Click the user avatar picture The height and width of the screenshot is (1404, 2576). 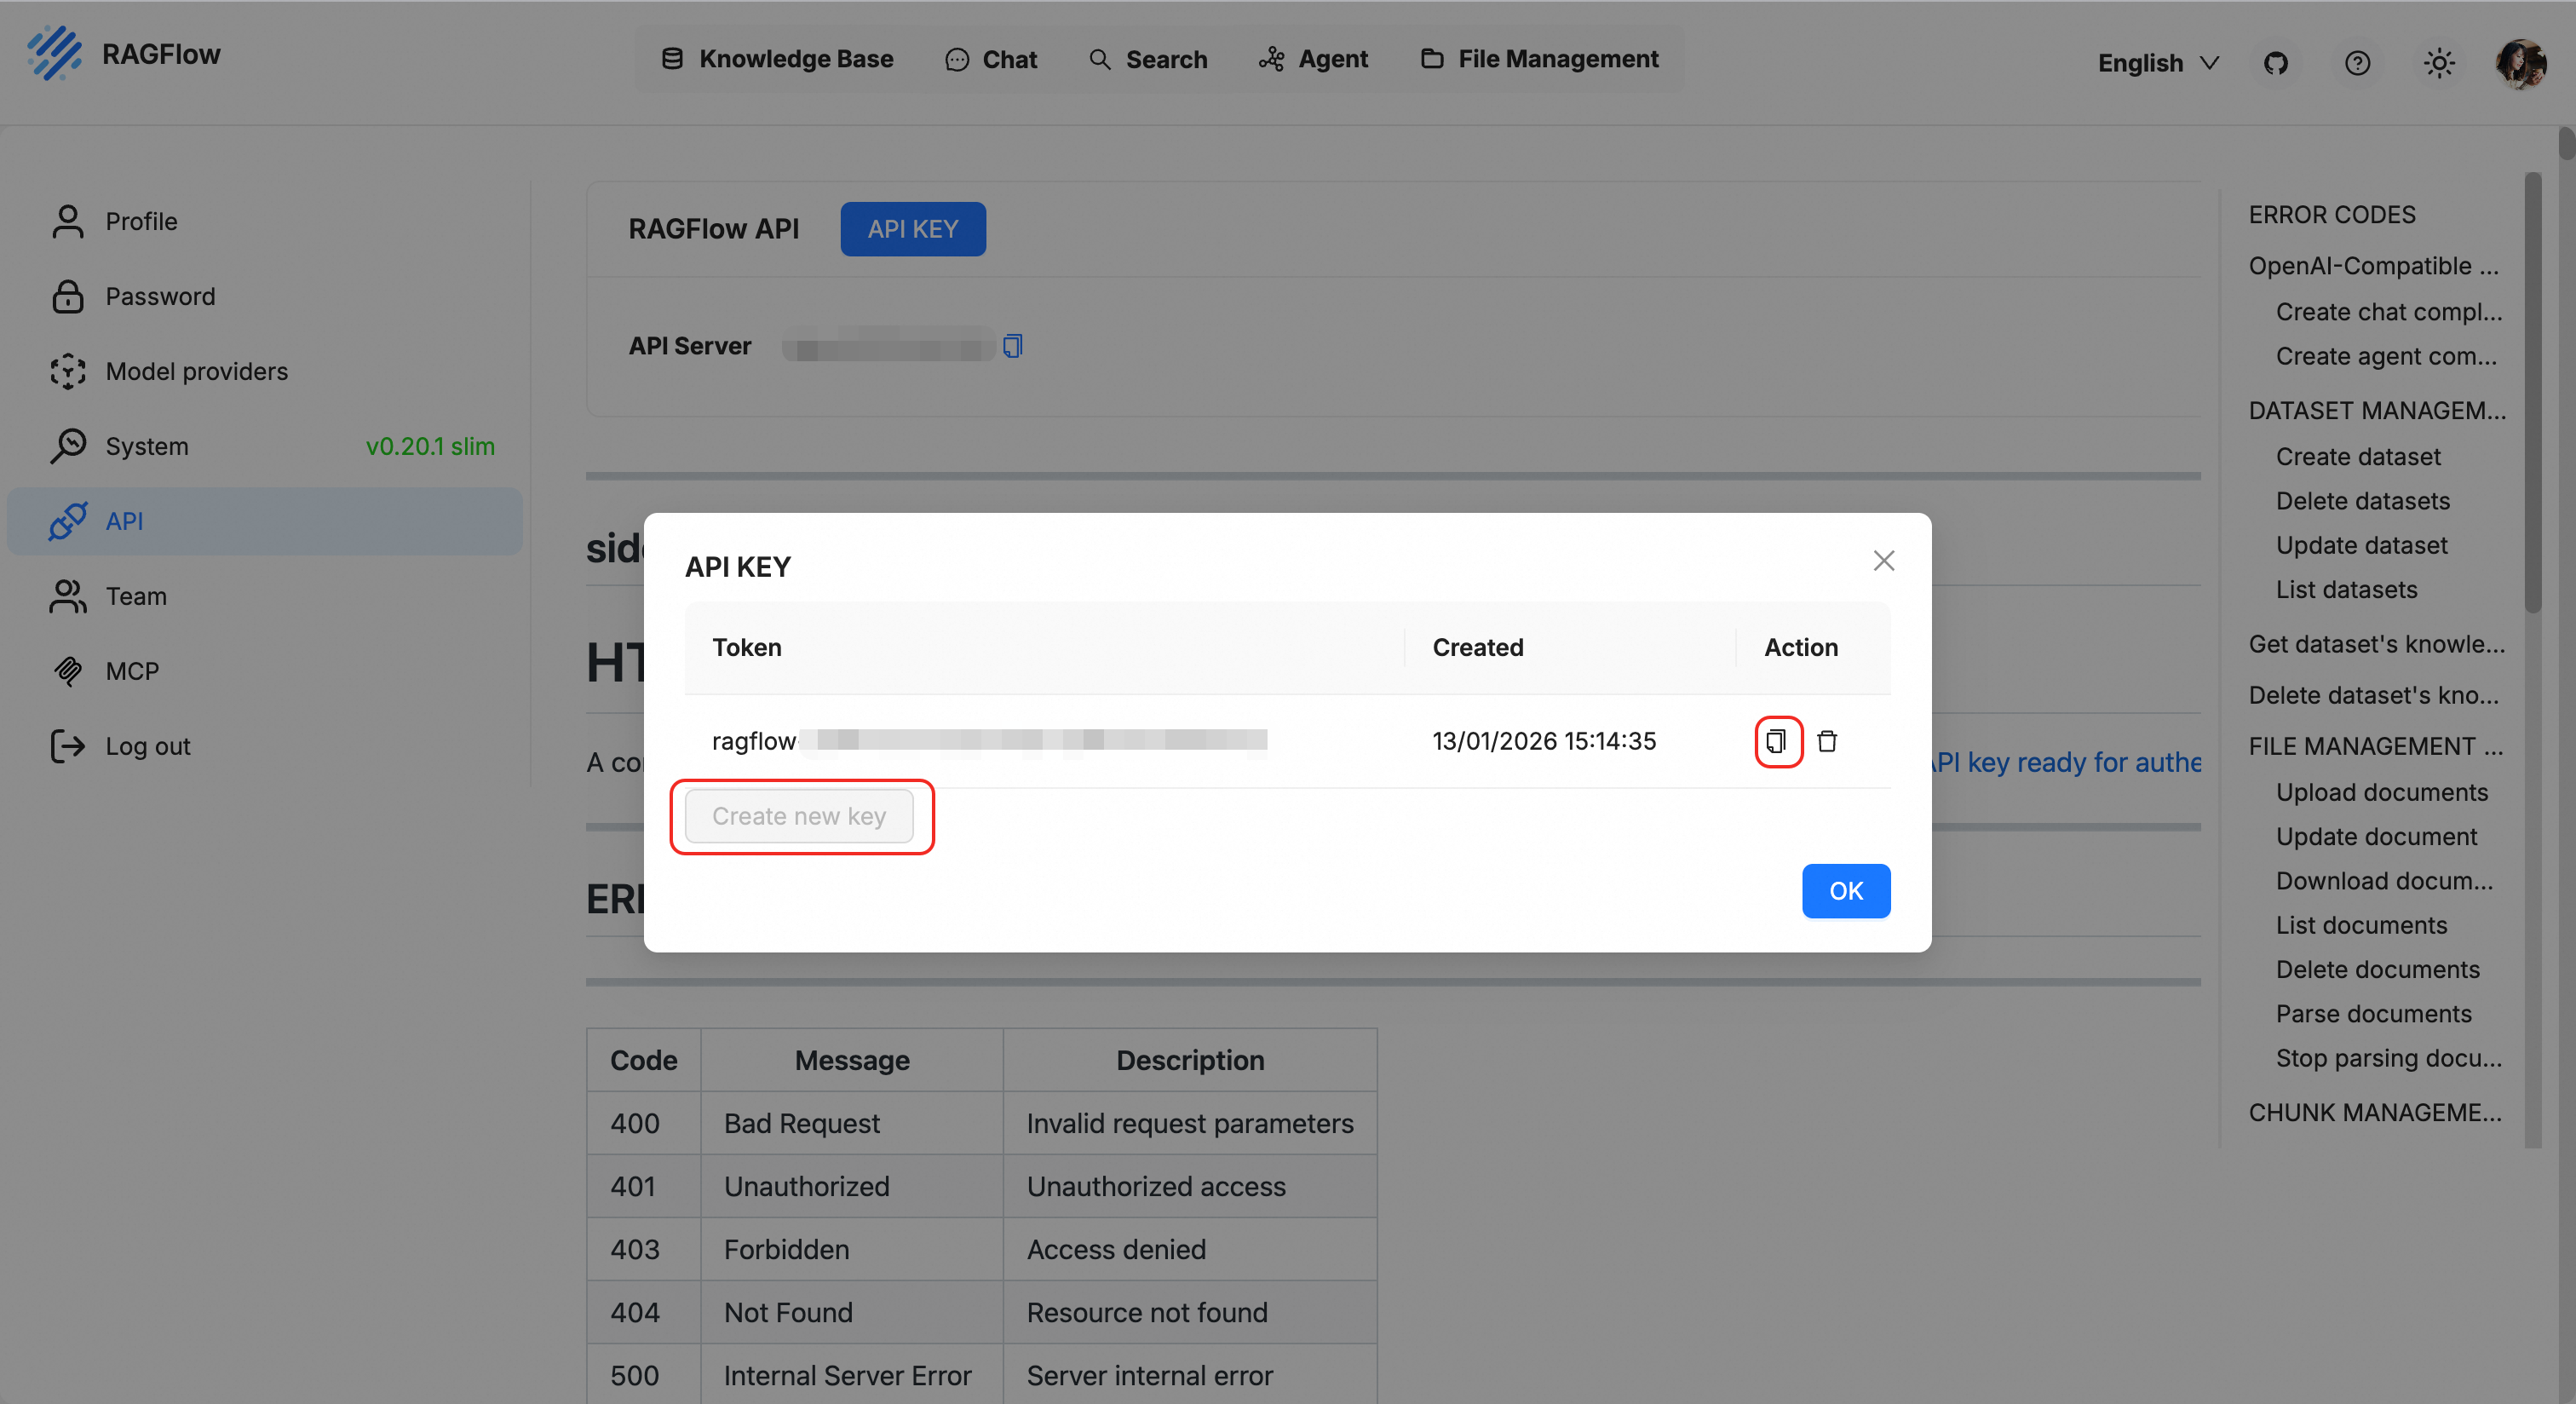(x=2520, y=63)
